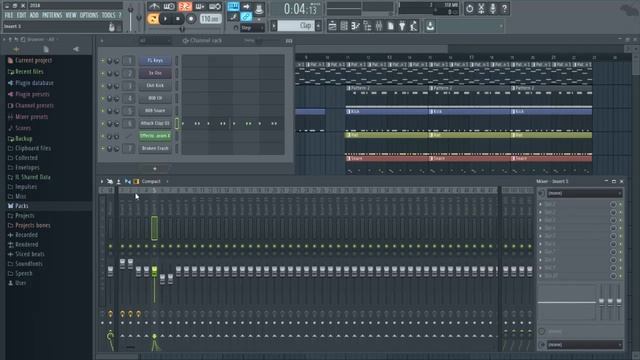The image size is (640, 360).
Task: Select the Dist Kick channel button
Action: point(155,86)
